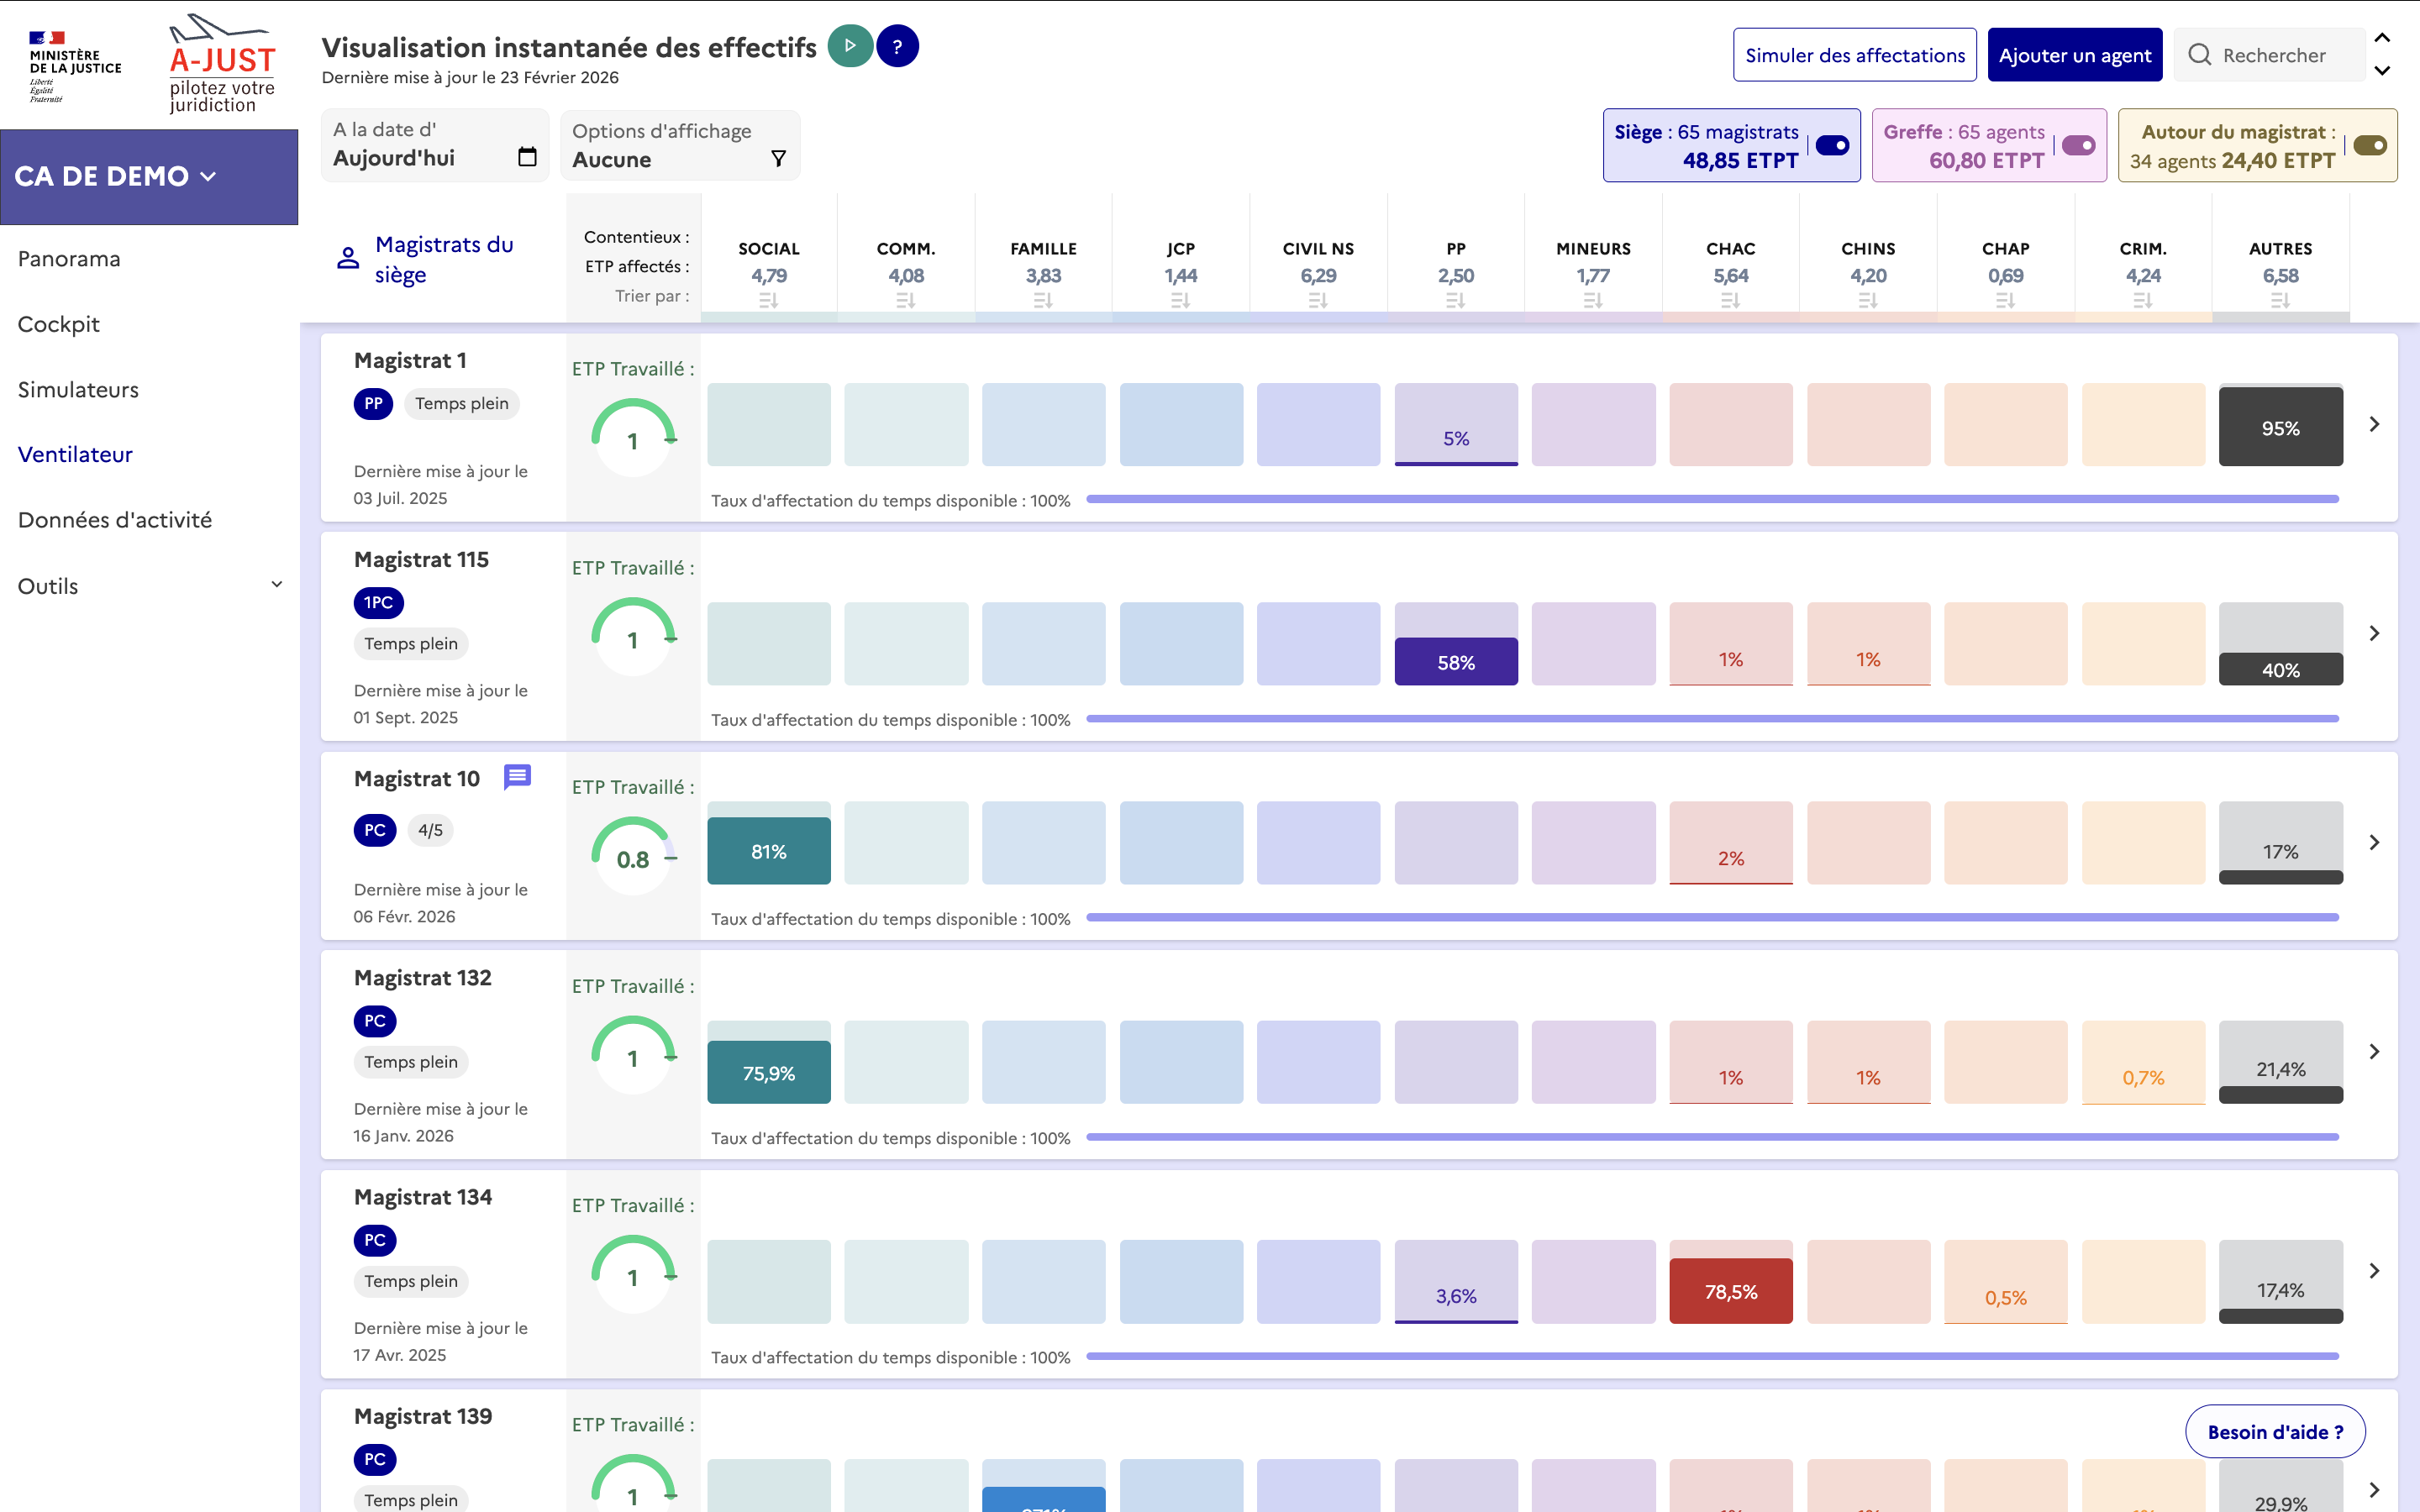This screenshot has height=1512, width=2420.
Task: Toggle the Autour du magistrat switch
Action: click(x=2369, y=146)
